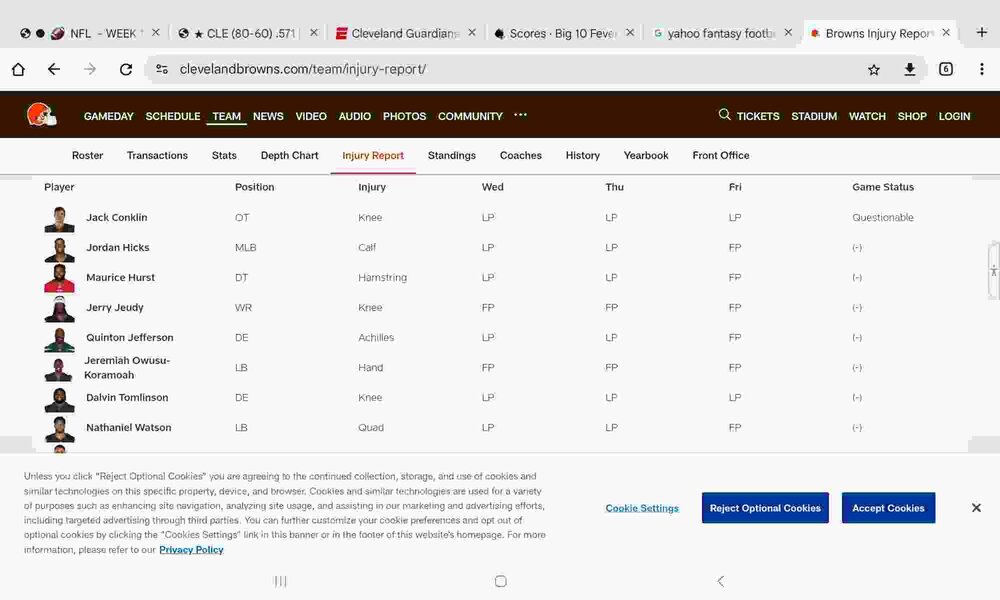Go to the Yearbook sub-tab
1000x600 pixels.
(646, 155)
